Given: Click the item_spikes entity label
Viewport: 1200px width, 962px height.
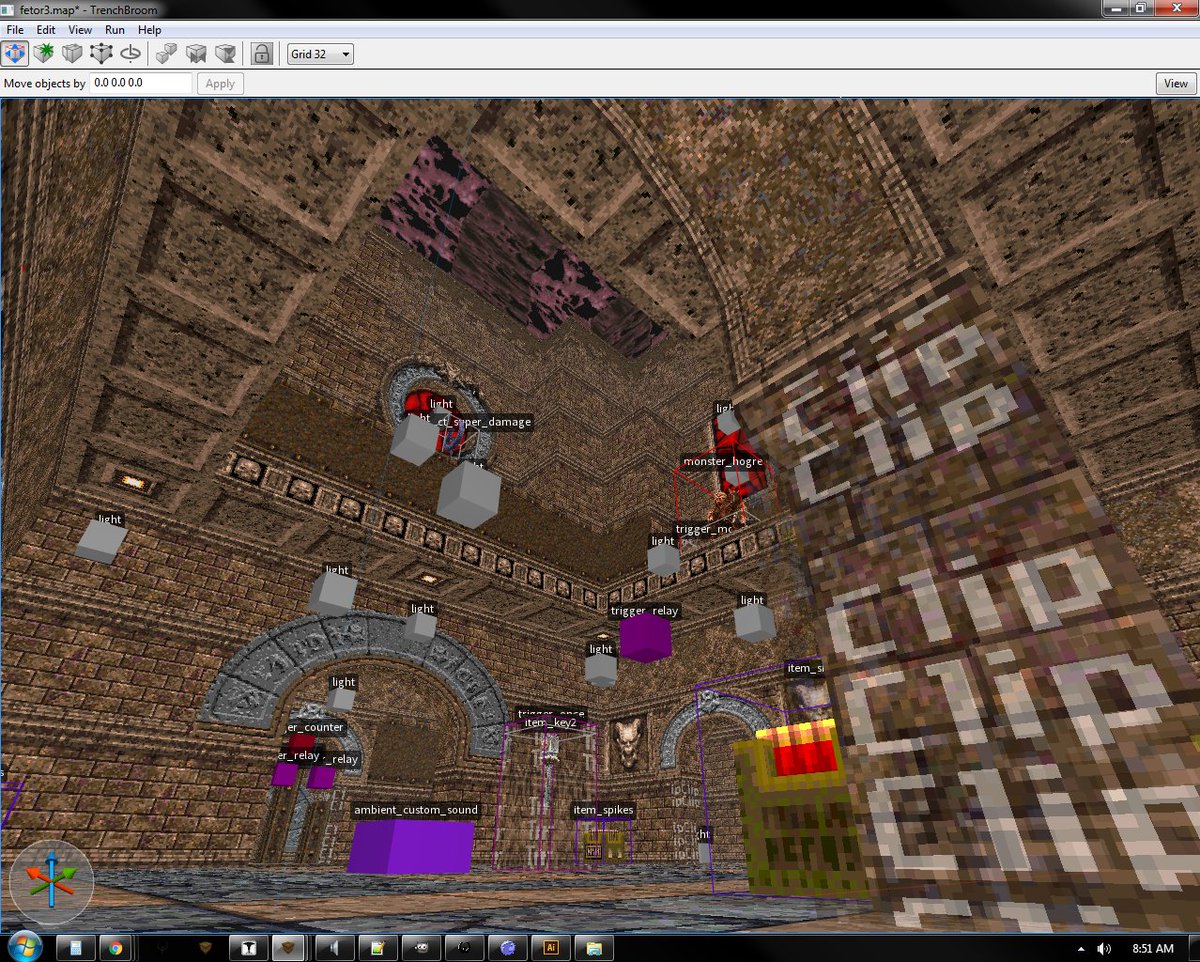Looking at the screenshot, I should point(604,810).
